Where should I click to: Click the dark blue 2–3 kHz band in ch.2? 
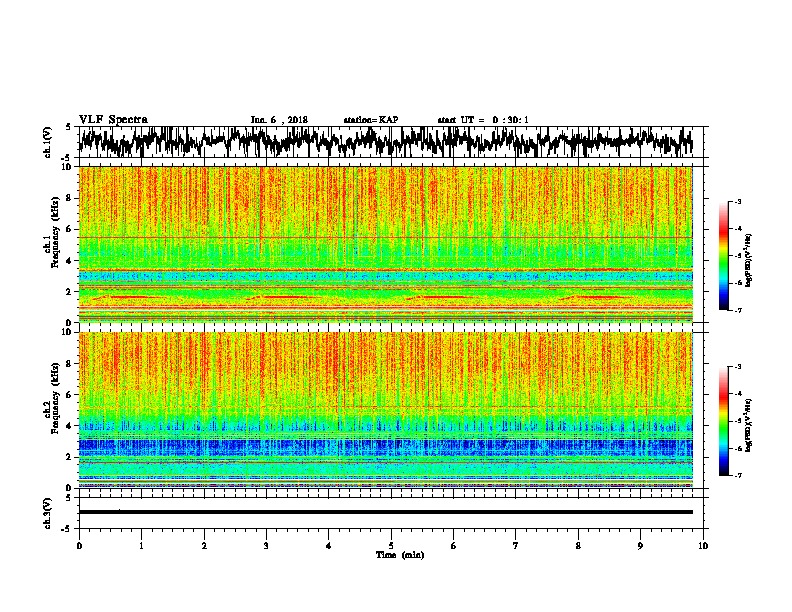pos(385,447)
